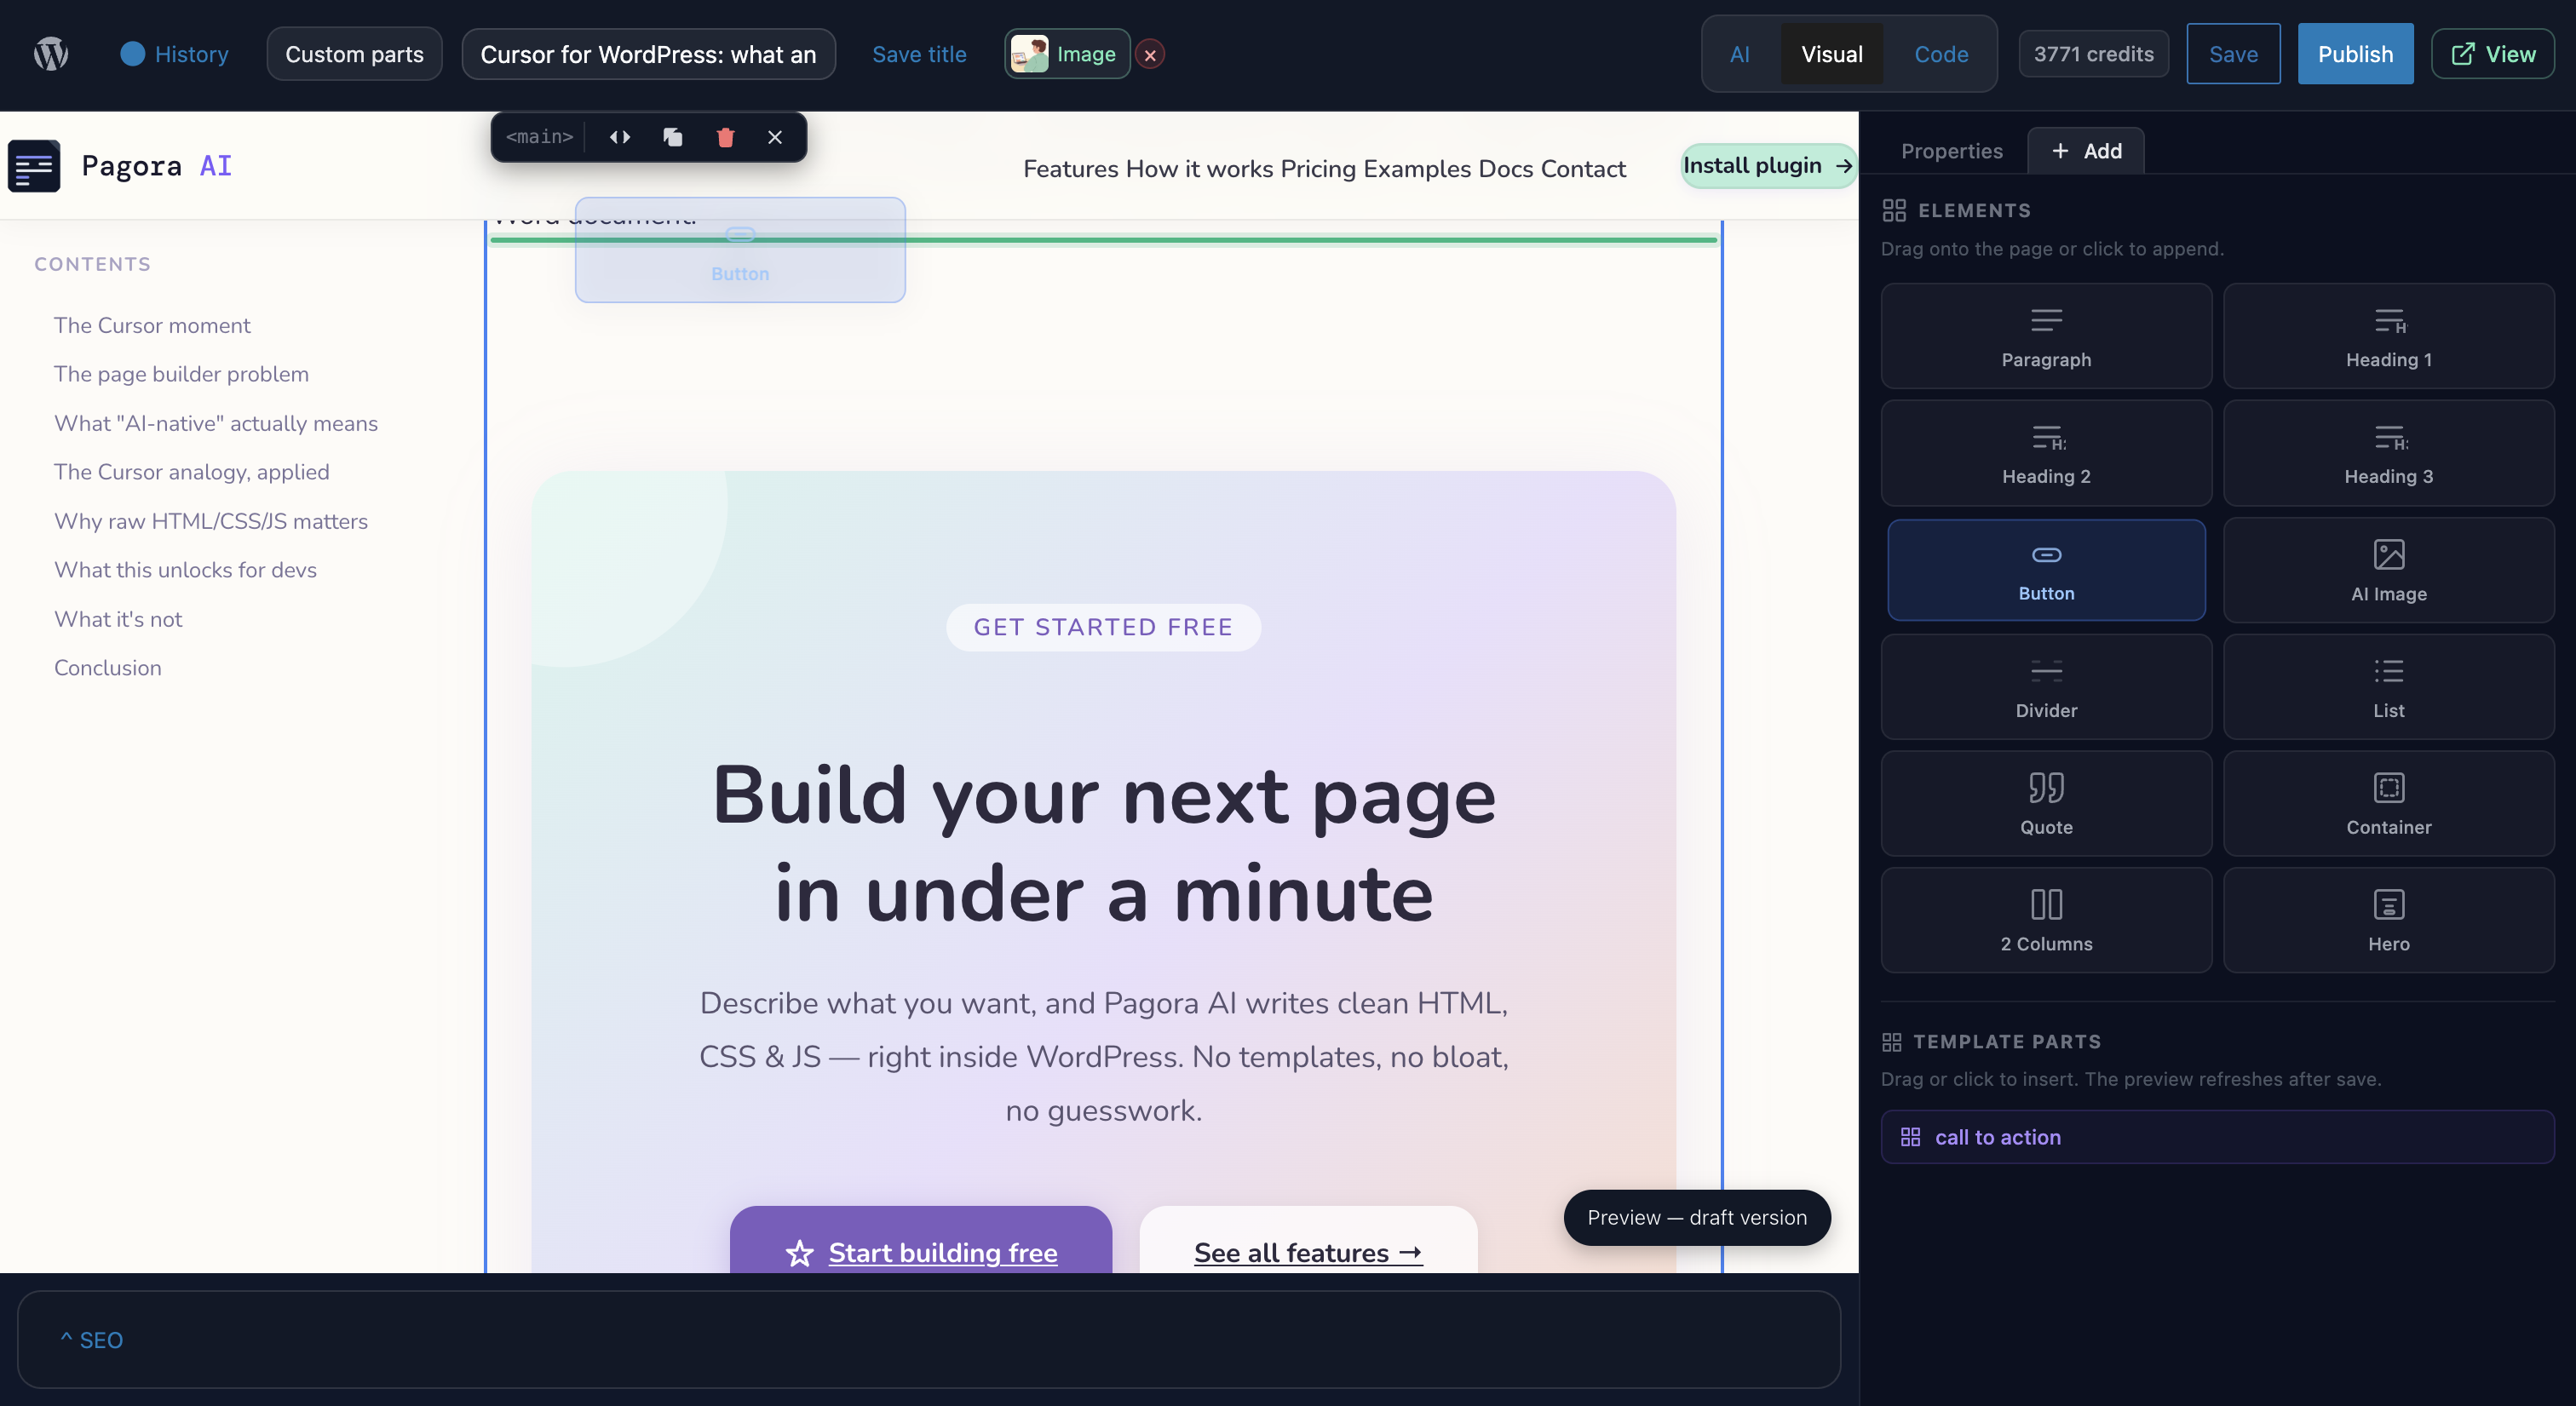Open Custom parts
The width and height of the screenshot is (2576, 1406).
(354, 54)
